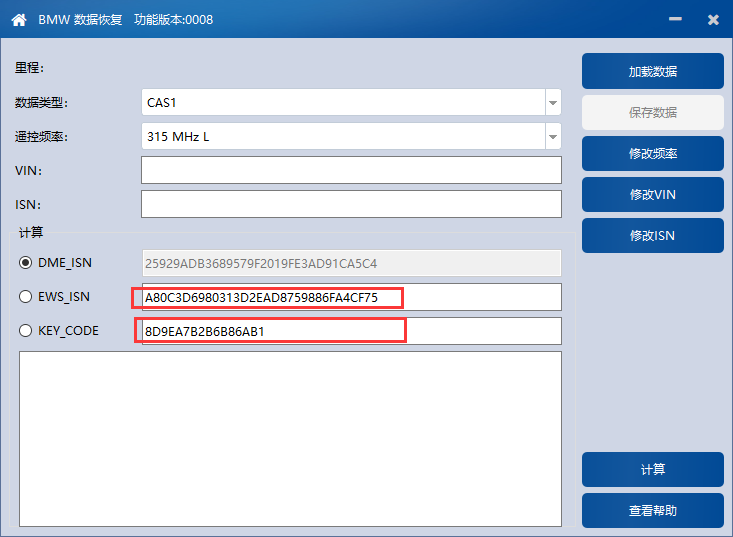Click the DME_ISN value field
Image resolution: width=733 pixels, height=537 pixels.
[x=351, y=263]
